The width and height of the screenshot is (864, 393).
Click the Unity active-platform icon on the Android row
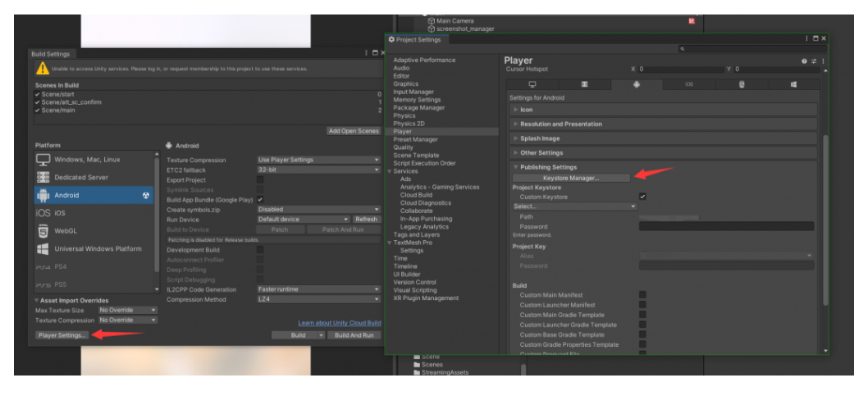[x=146, y=195]
